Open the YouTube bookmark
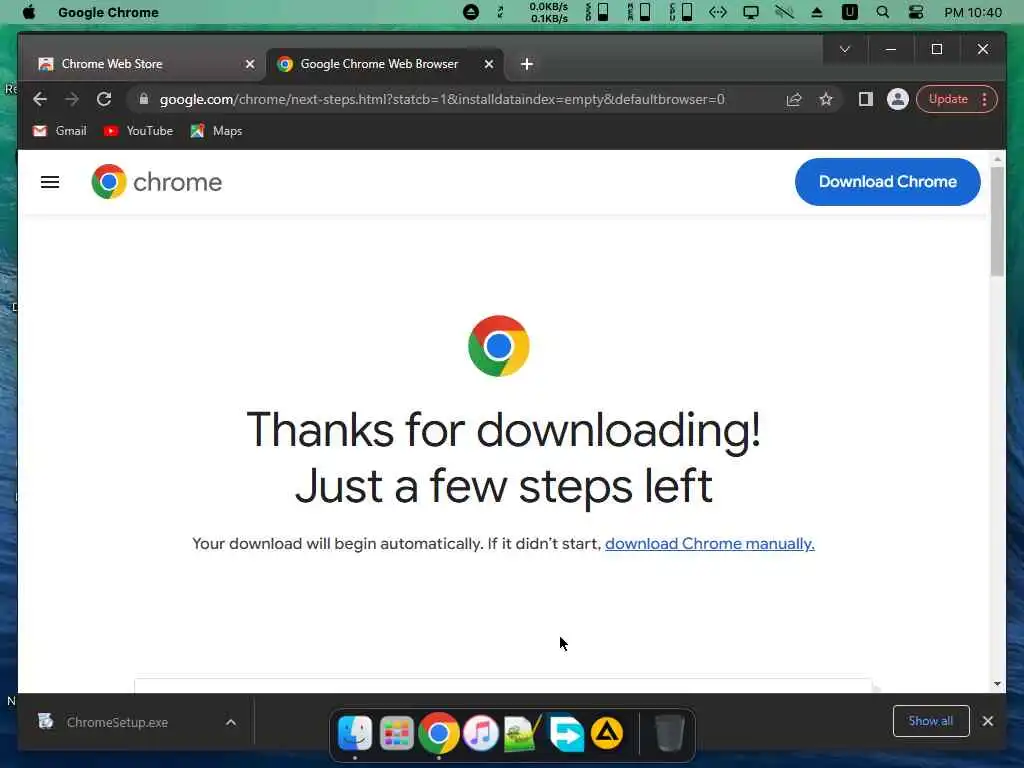Viewport: 1024px width, 768px height. (x=138, y=131)
